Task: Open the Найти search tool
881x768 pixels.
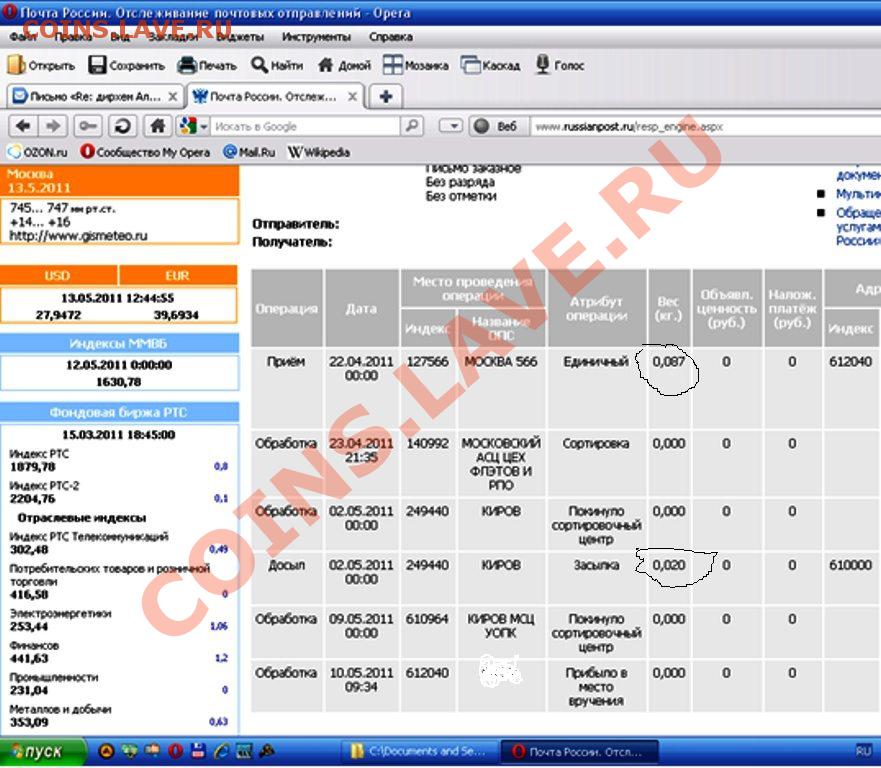Action: pyautogui.click(x=277, y=65)
